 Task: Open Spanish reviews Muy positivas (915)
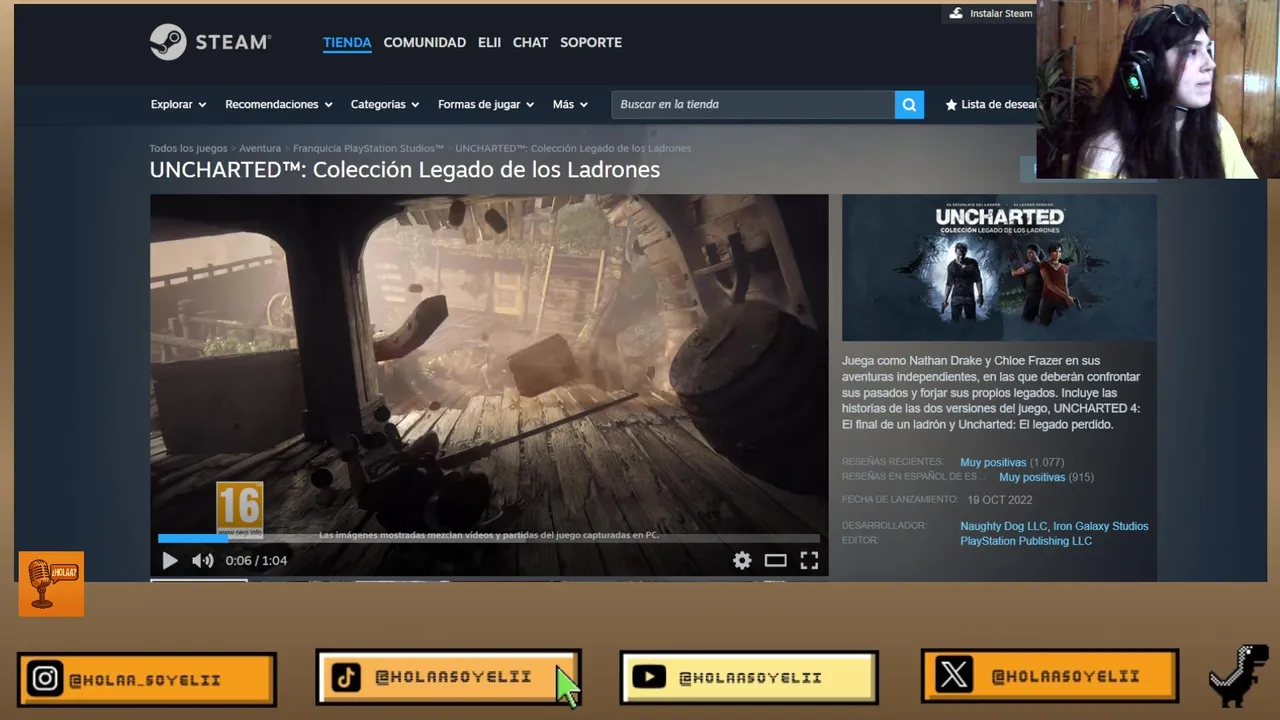tap(1046, 477)
